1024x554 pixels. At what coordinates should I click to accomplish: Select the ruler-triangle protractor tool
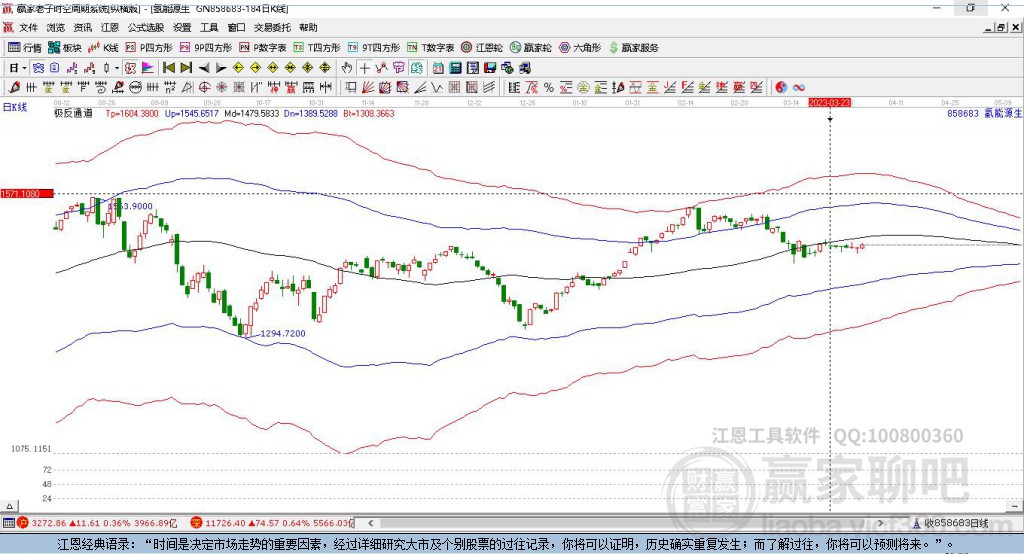coord(187,88)
